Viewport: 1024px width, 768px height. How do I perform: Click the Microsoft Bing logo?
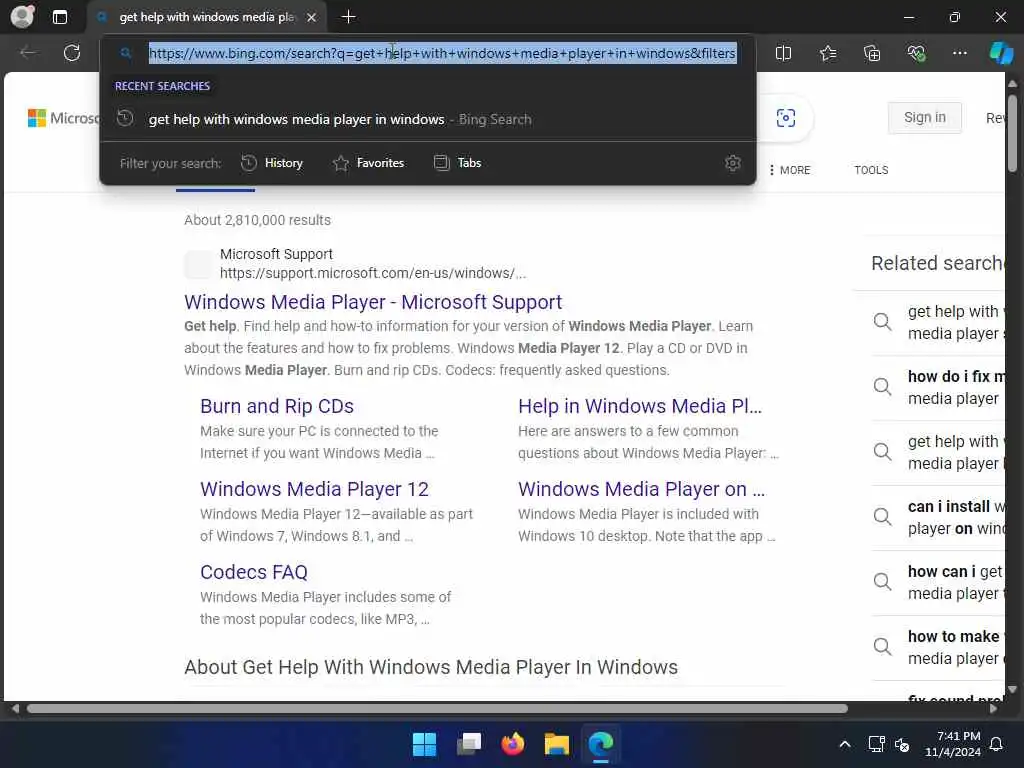coord(63,118)
